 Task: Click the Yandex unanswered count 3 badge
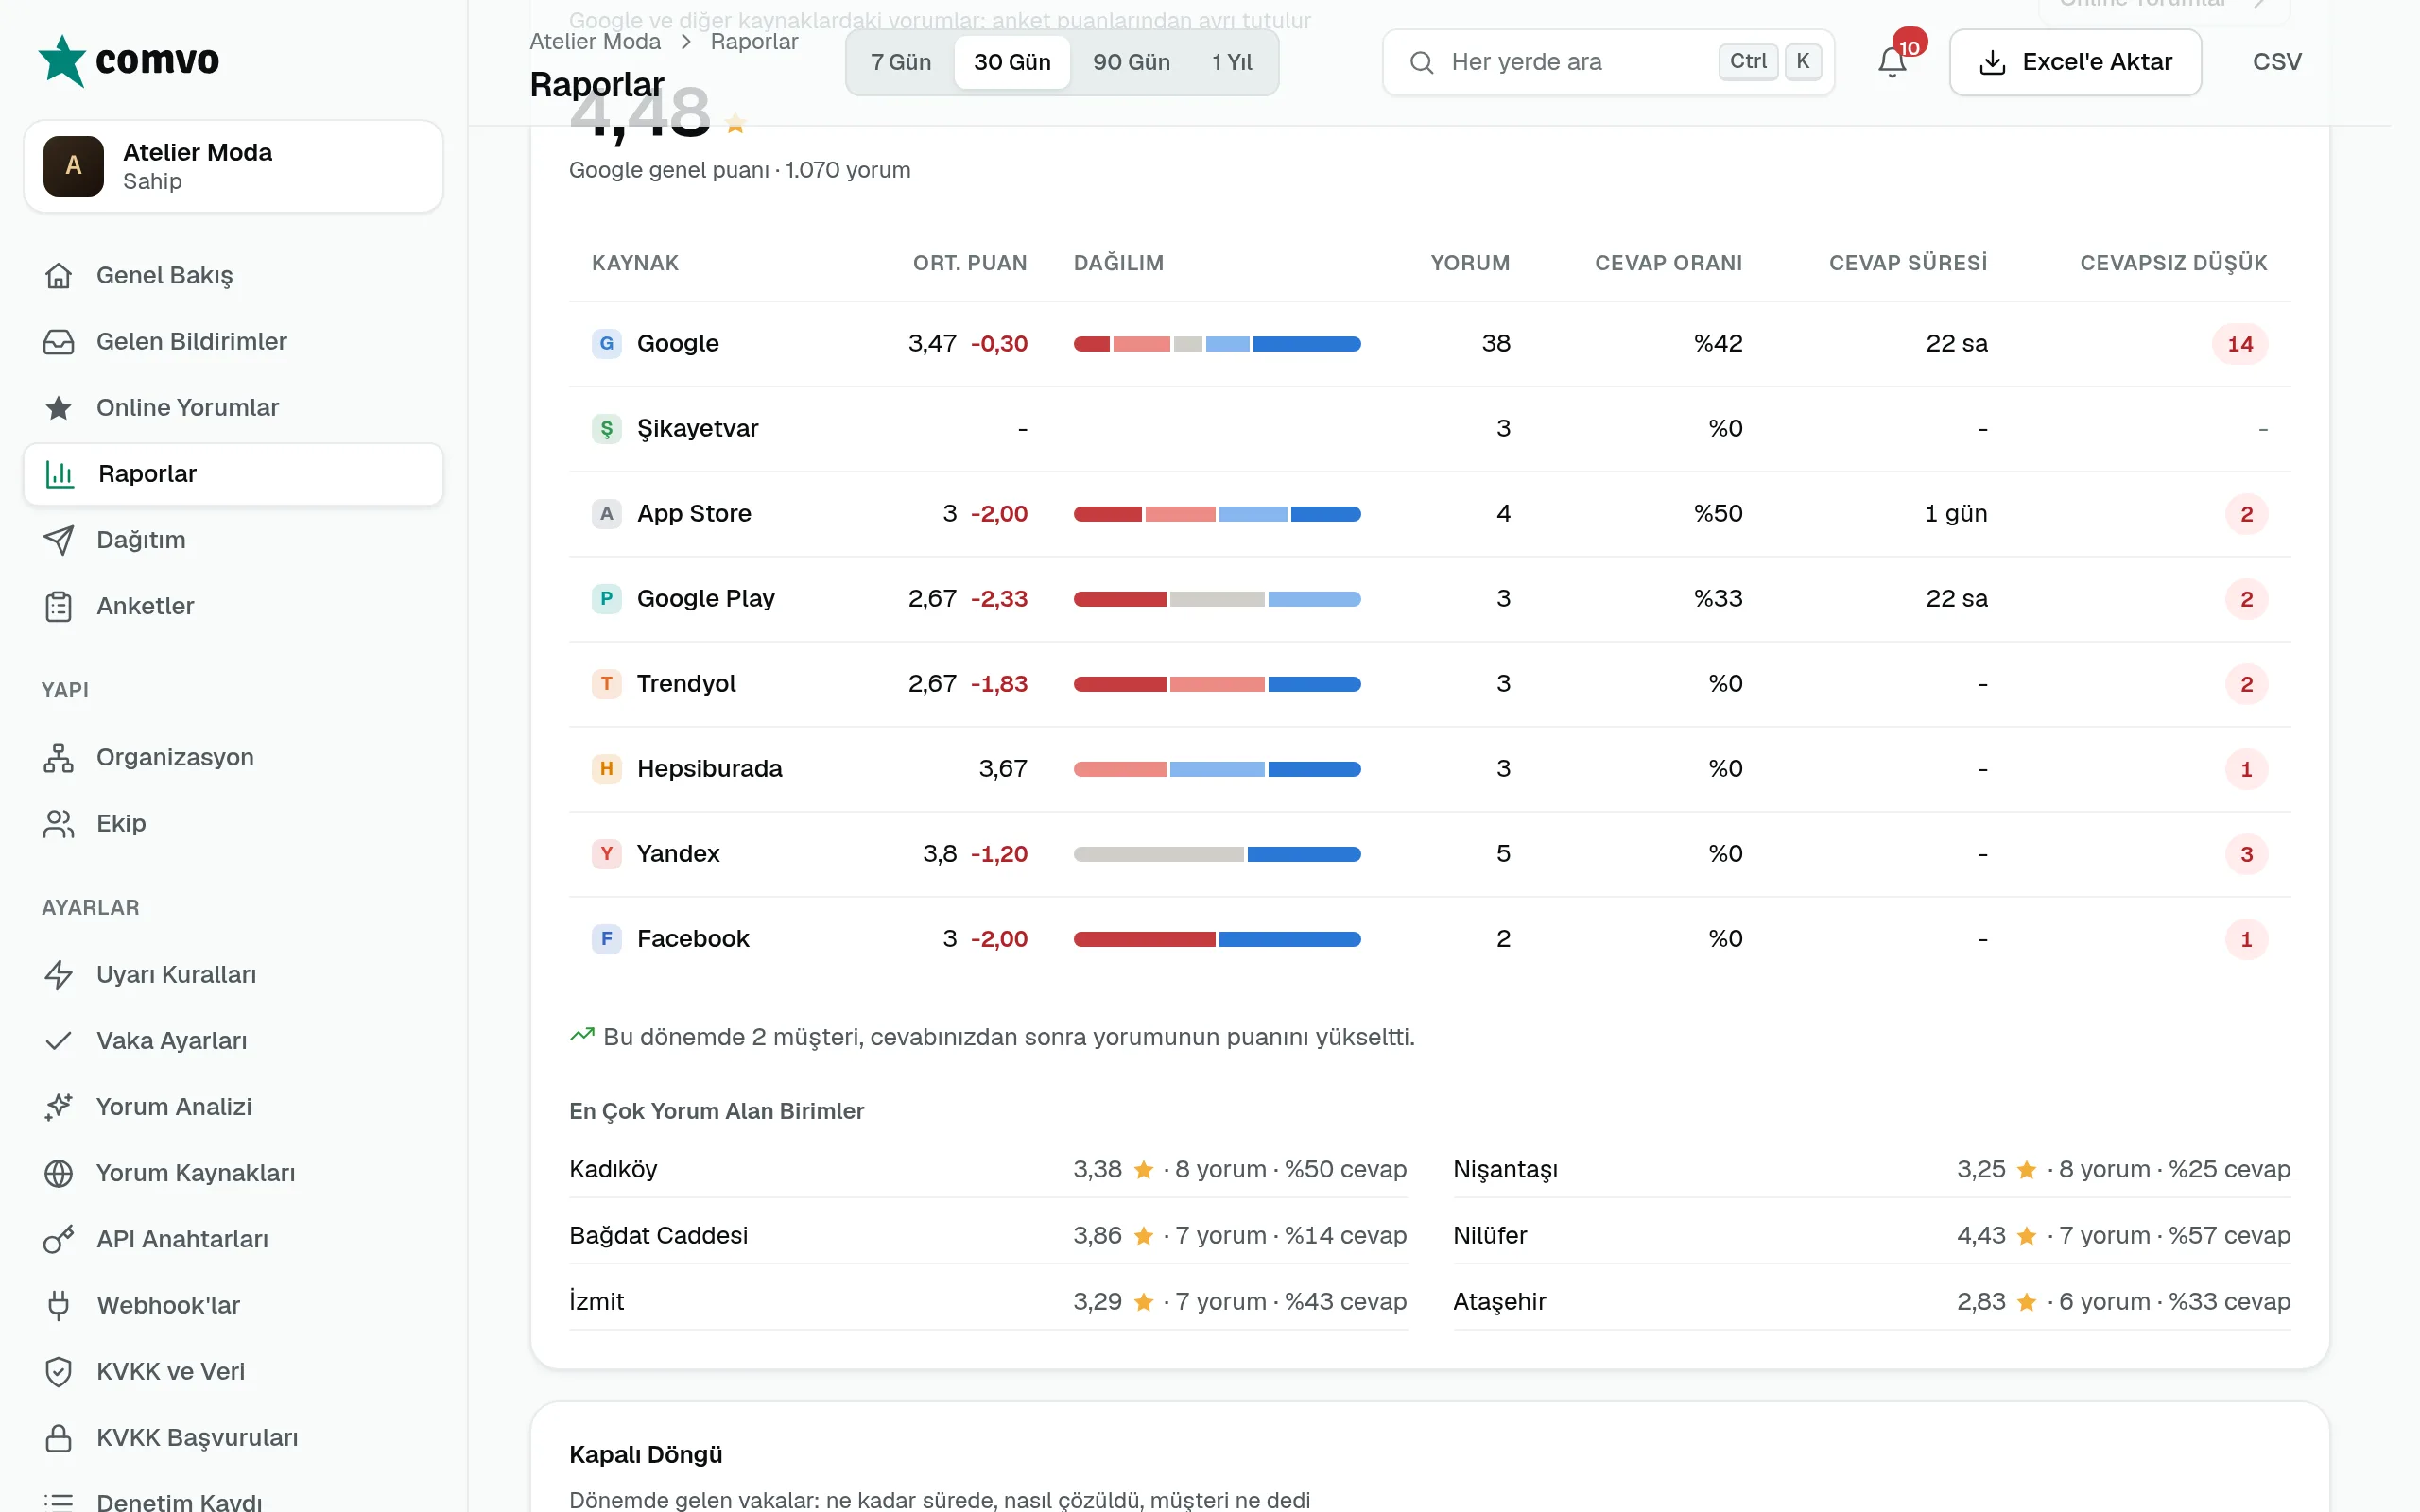click(2246, 854)
